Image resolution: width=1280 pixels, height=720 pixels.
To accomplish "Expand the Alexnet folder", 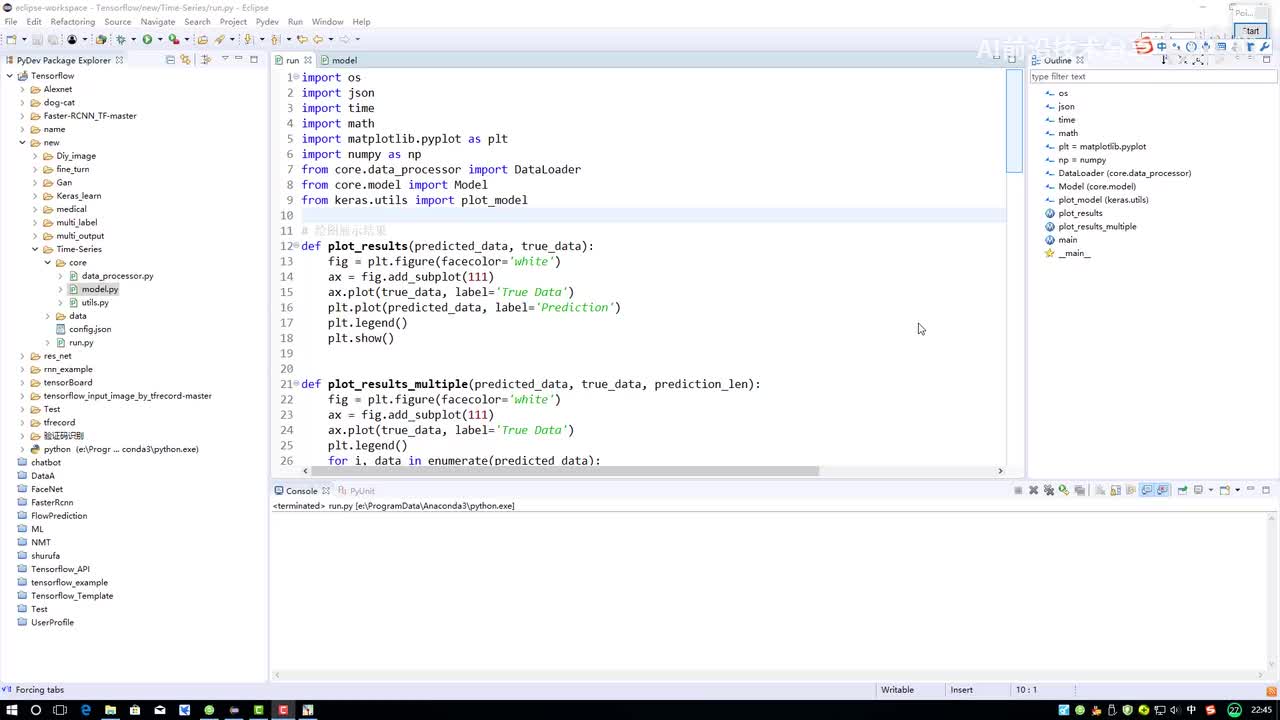I will (23, 89).
